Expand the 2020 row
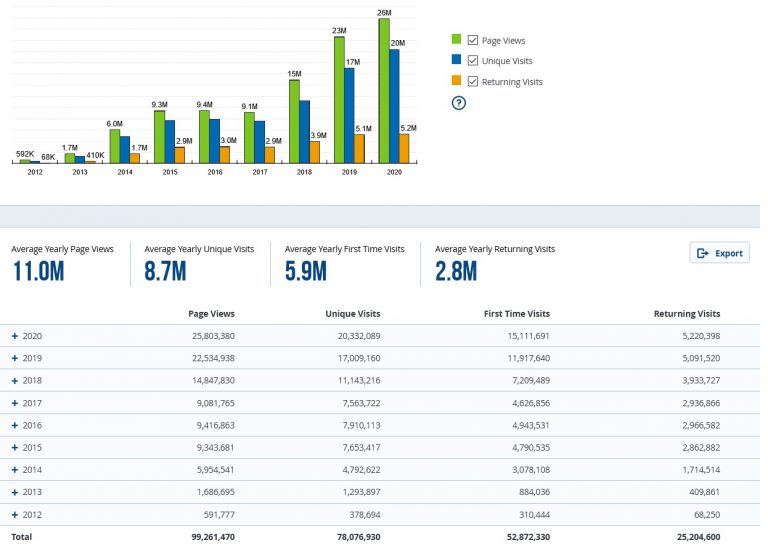 click(15, 336)
